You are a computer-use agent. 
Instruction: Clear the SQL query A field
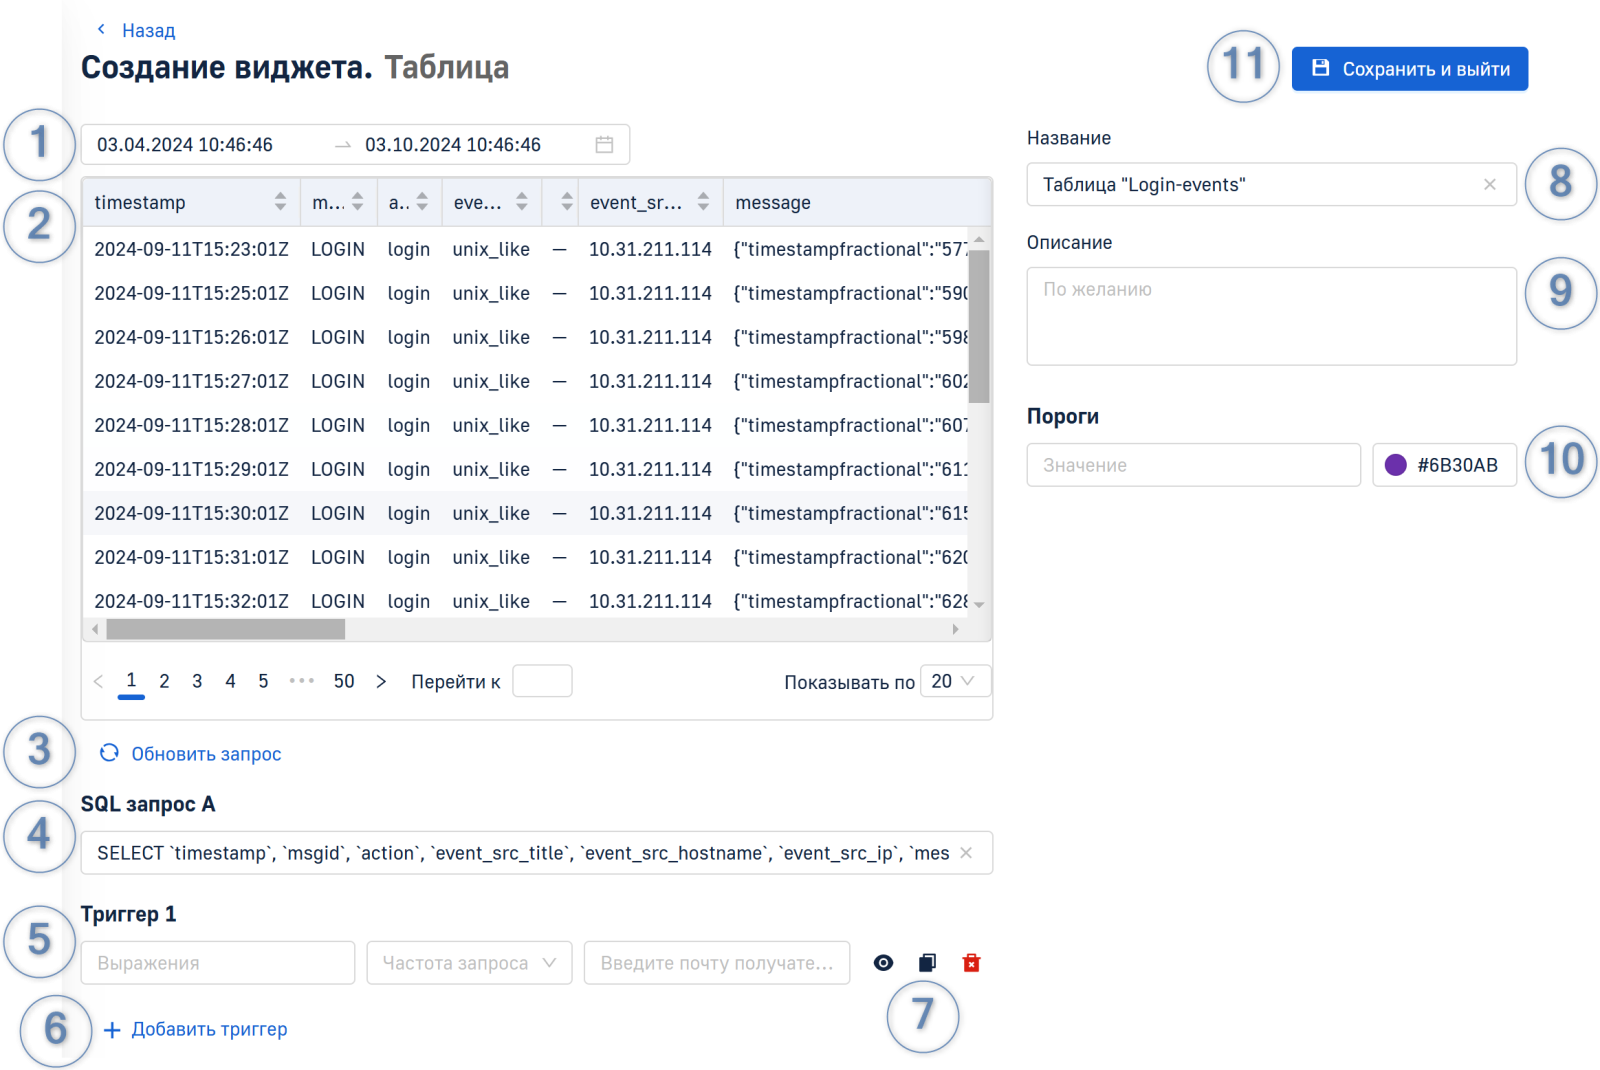[966, 853]
